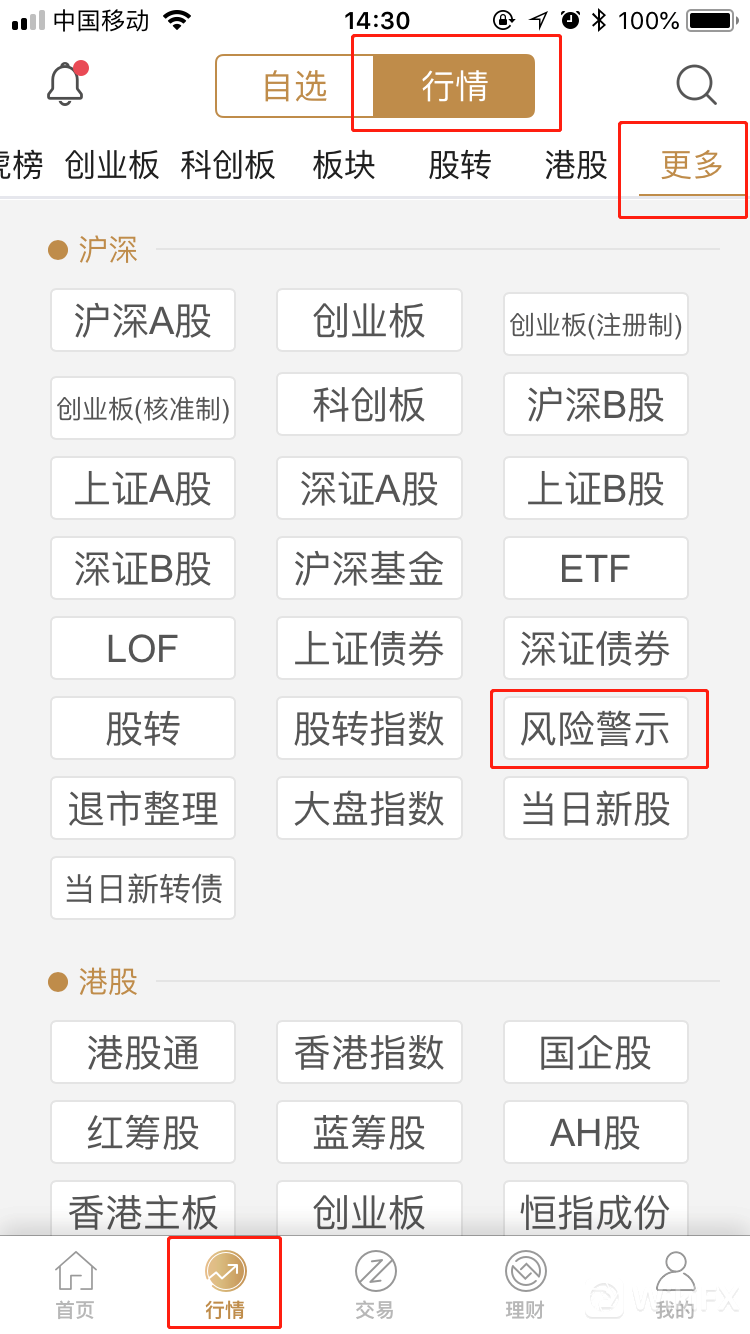This screenshot has width=750, height=1334.
Task: Switch to the 科创板 top tab
Action: [228, 165]
